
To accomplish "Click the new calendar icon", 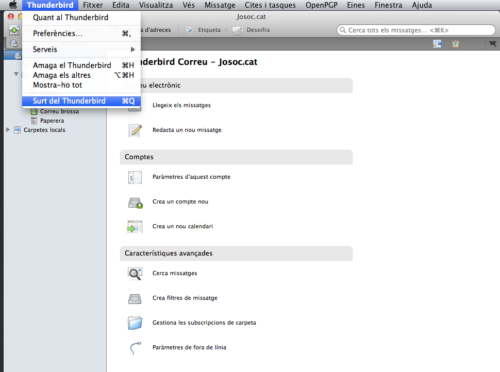I will 135,227.
